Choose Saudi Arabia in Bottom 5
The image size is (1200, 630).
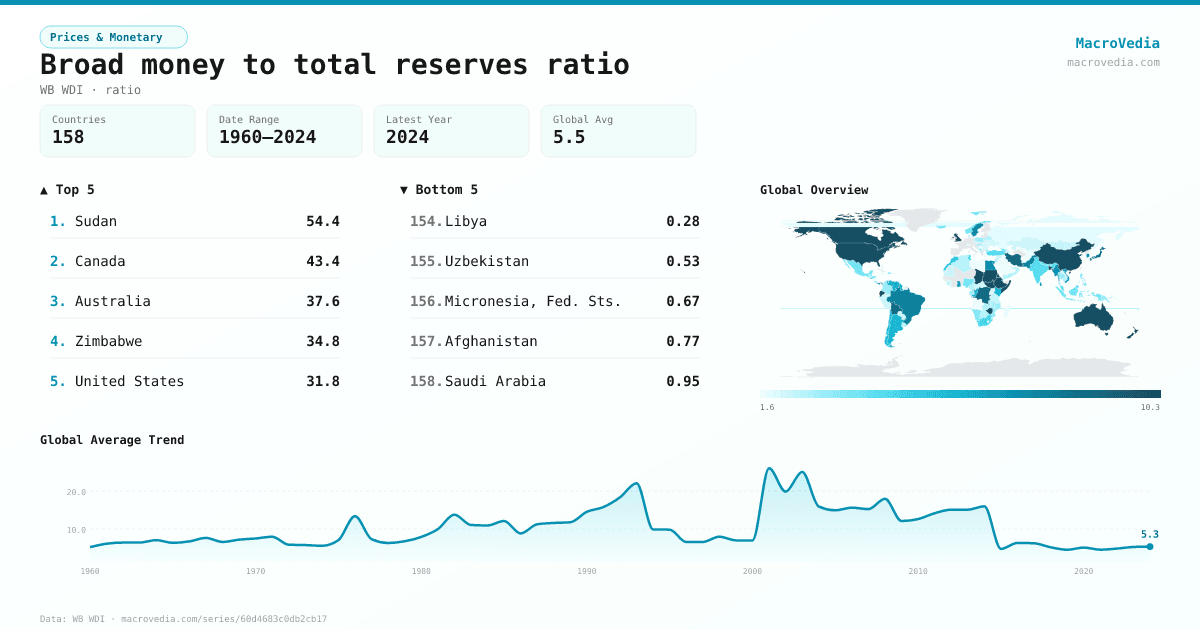pos(554,381)
